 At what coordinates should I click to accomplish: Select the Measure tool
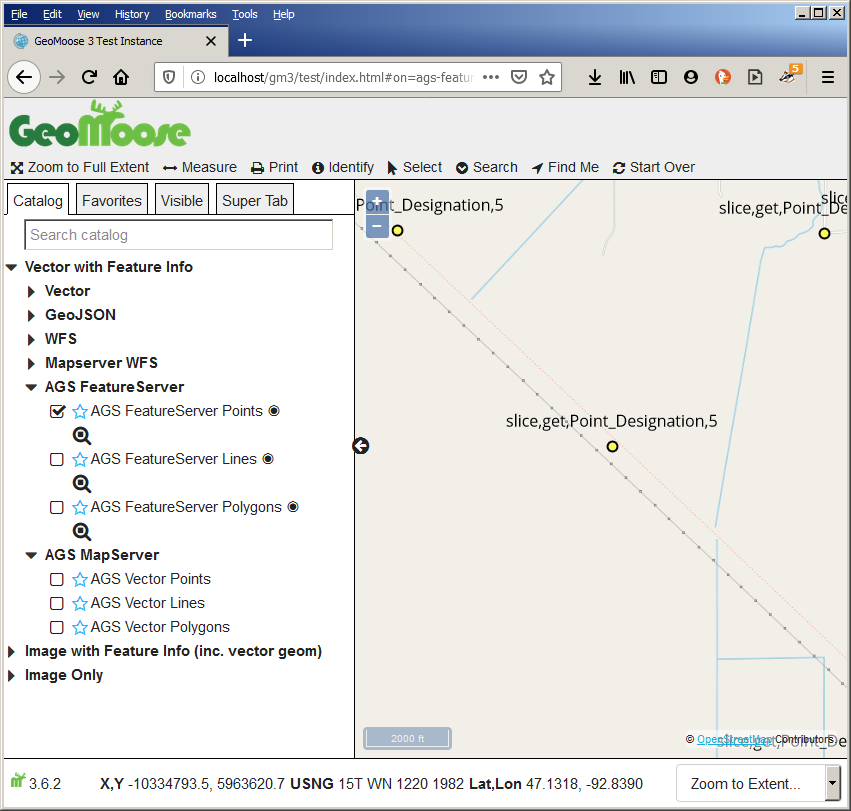pos(199,167)
